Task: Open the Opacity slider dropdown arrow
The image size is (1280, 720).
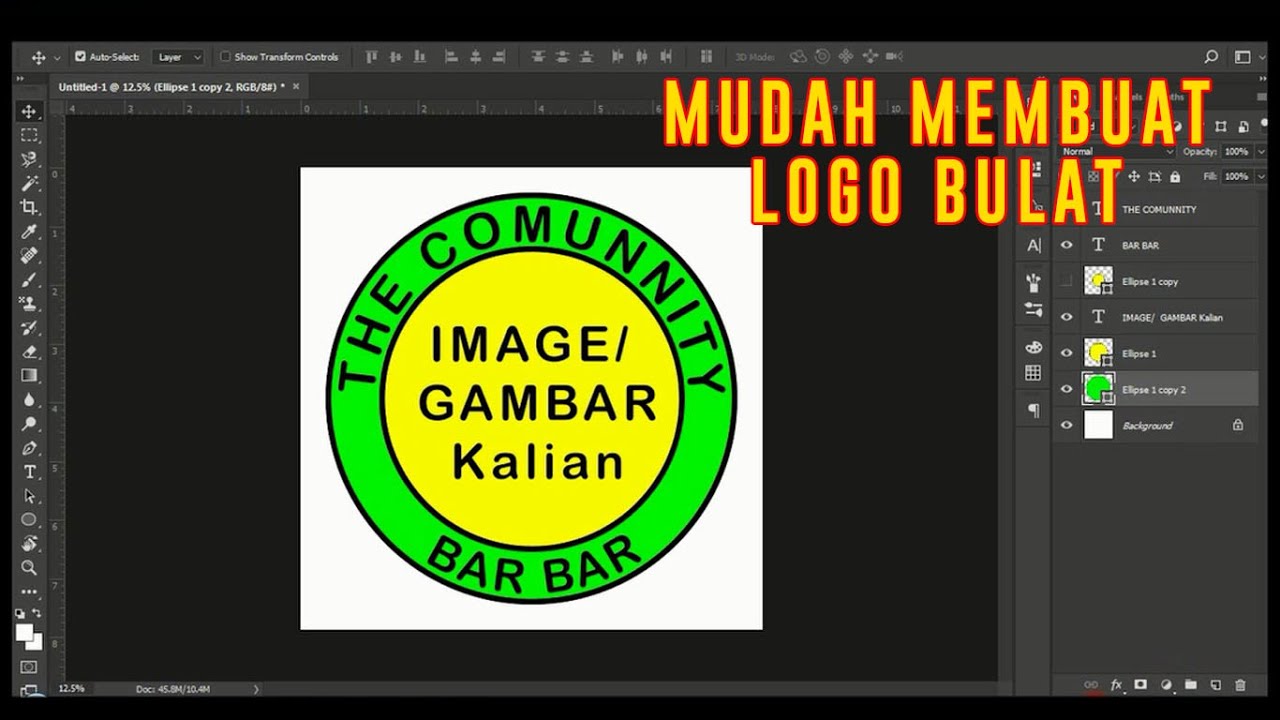Action: point(1260,152)
